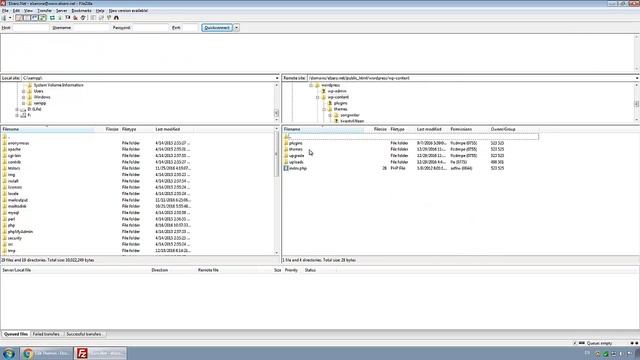The image size is (640, 360).
Task: Cancel current operation toolbar icon
Action: pos(68,18)
